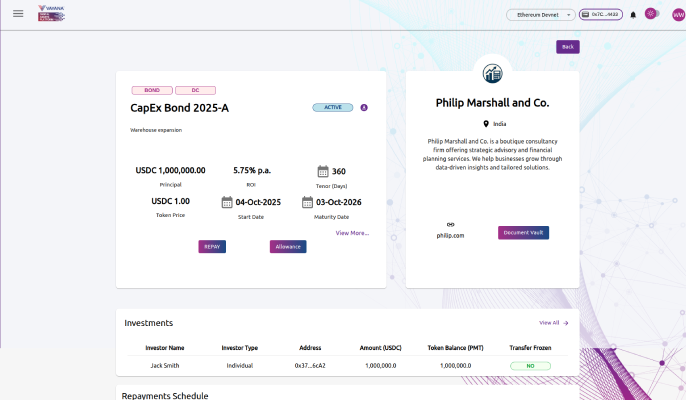Viewport: 686px width, 400px height.
Task: Expand bond details with View More
Action: click(x=352, y=233)
